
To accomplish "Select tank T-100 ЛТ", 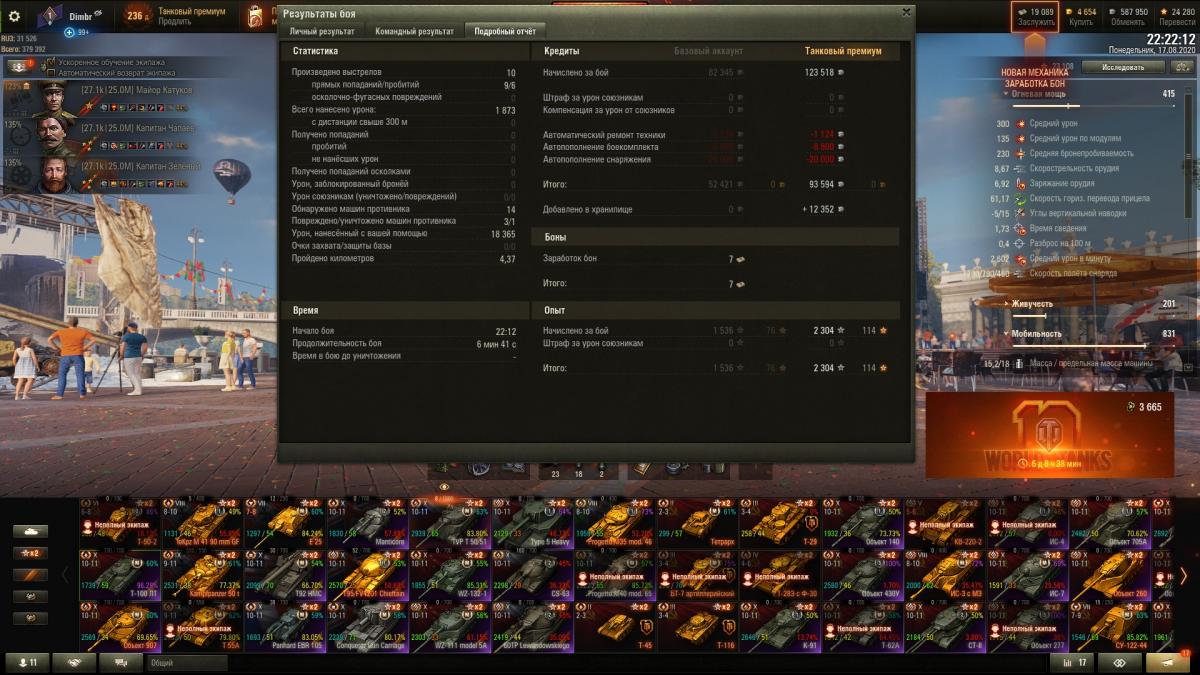I will point(118,574).
